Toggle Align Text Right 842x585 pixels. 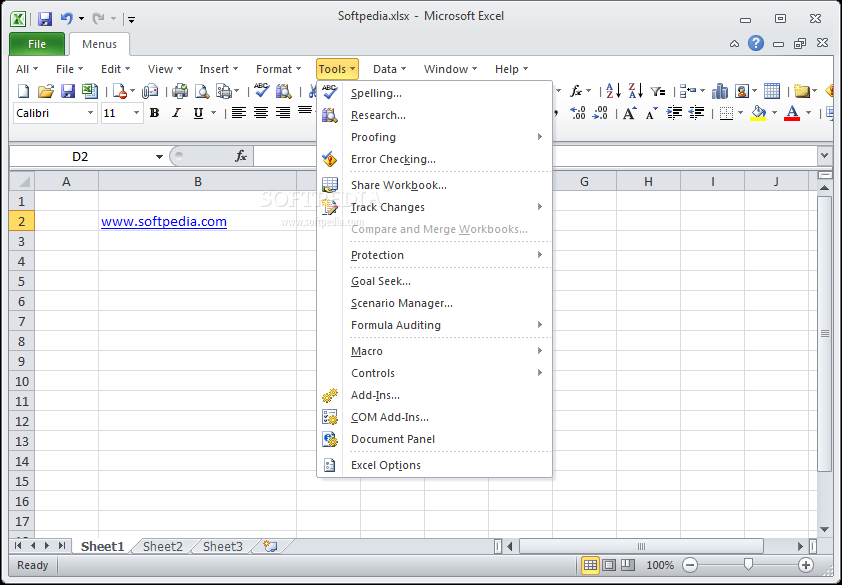tap(282, 113)
